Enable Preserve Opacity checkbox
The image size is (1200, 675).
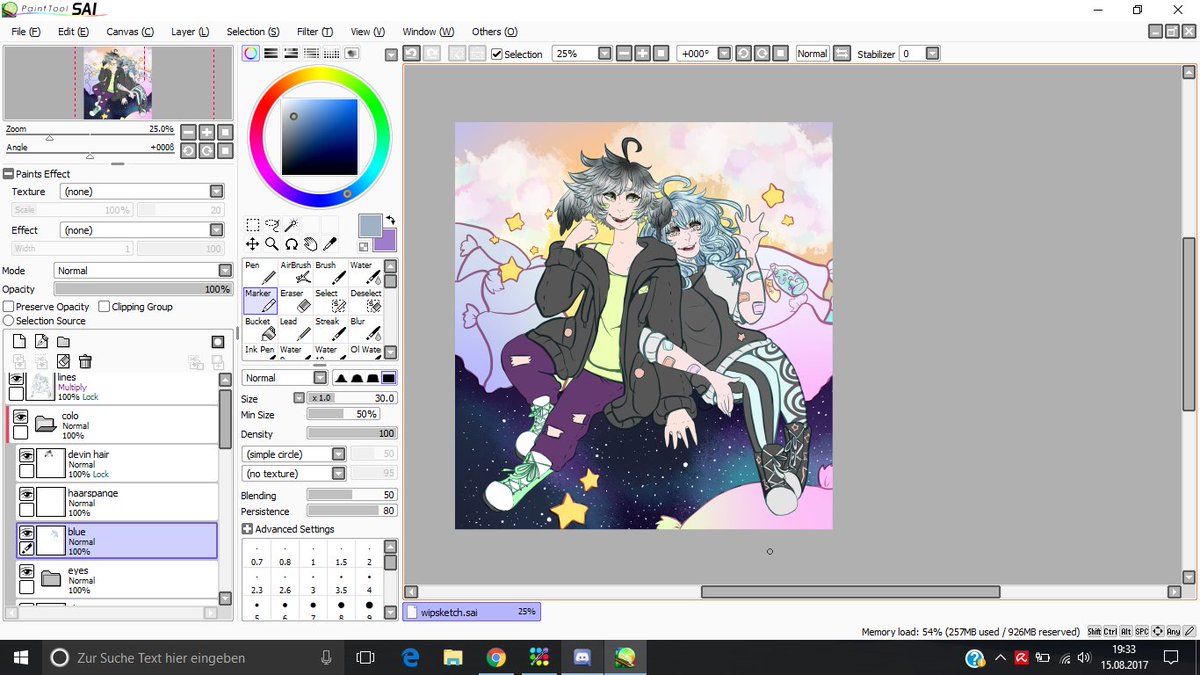coord(9,307)
